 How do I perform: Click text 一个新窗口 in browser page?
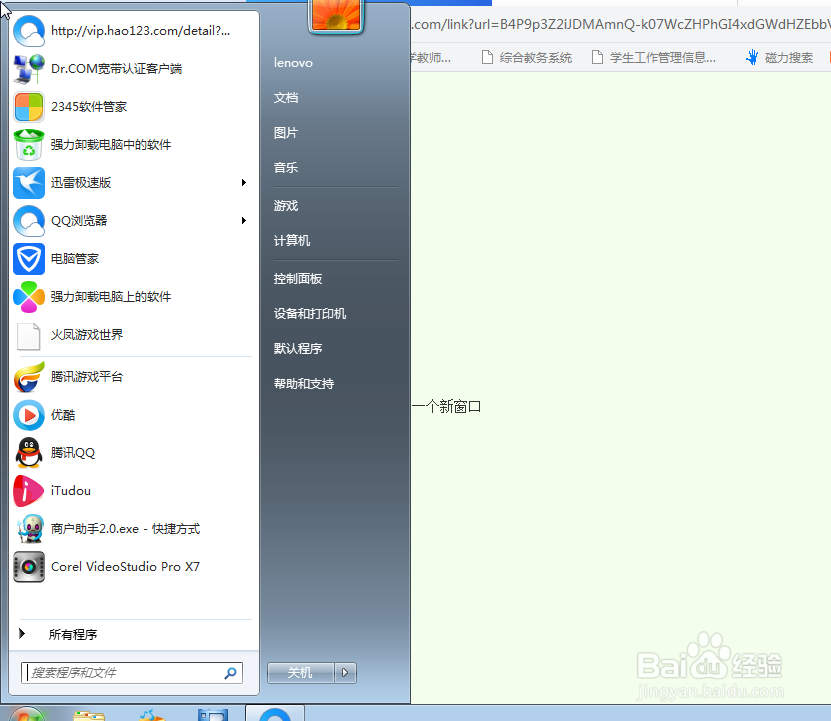tap(446, 407)
